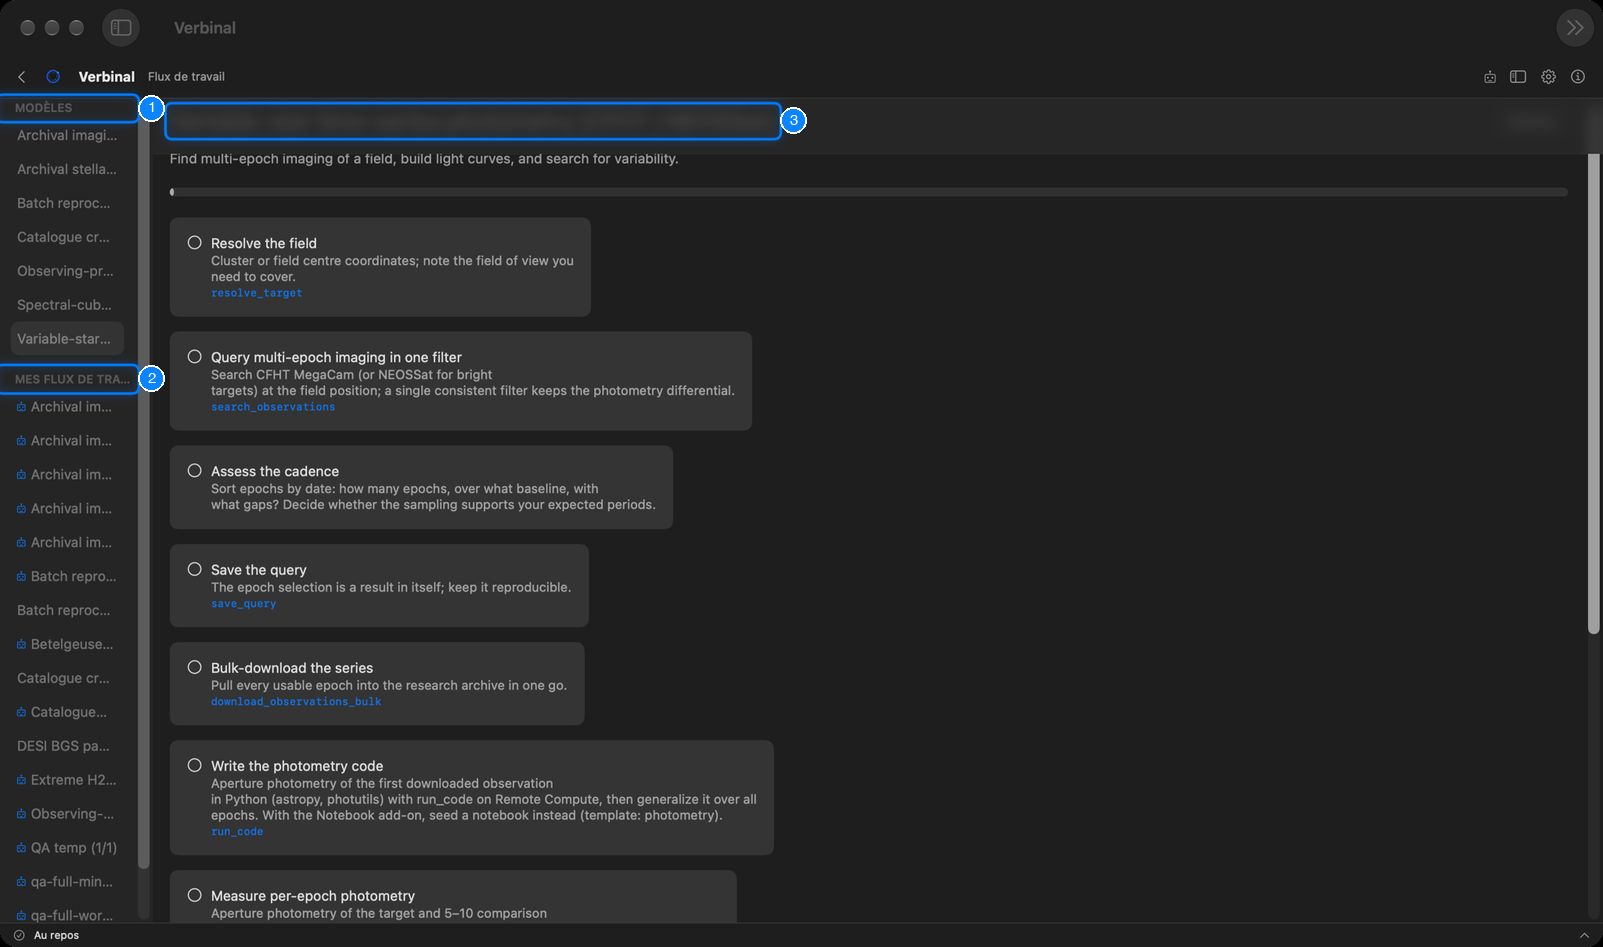Open the robot assistant icon in header
This screenshot has height=947, width=1603.
coord(1490,77)
